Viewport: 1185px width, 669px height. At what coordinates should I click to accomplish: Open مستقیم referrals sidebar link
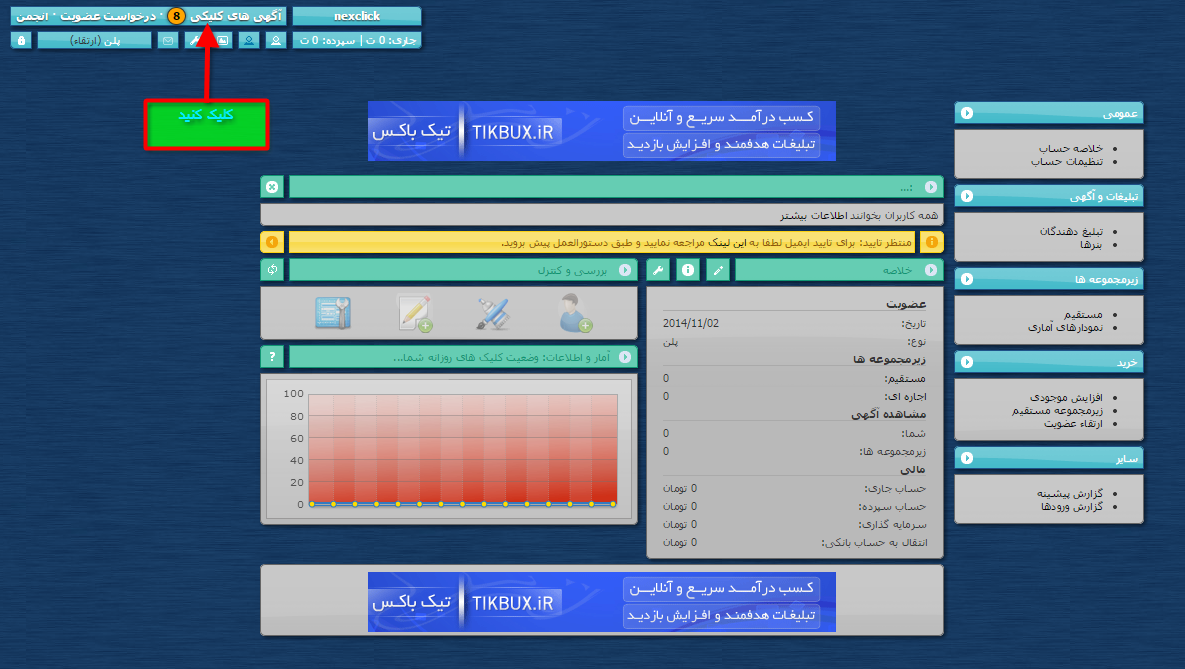click(x=1084, y=314)
